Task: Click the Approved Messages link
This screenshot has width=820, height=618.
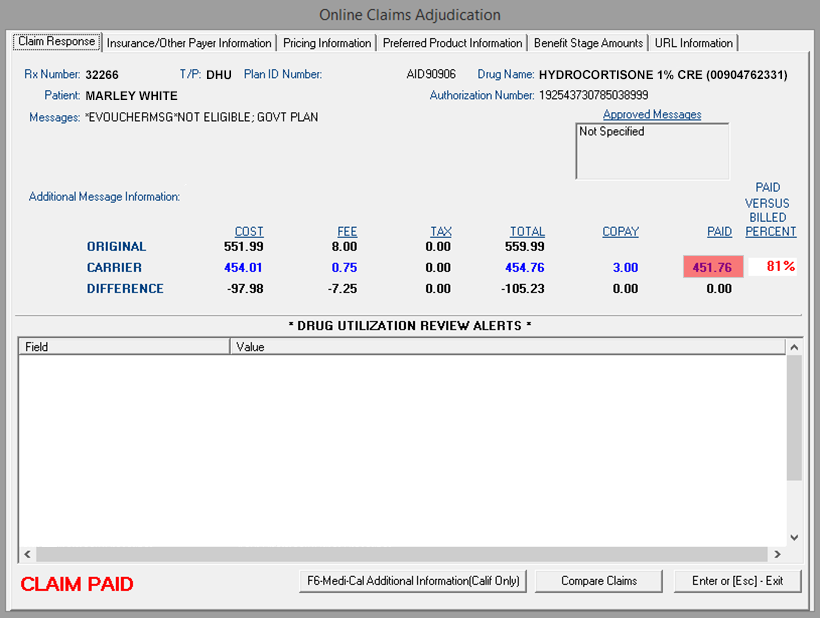Action: 652,115
